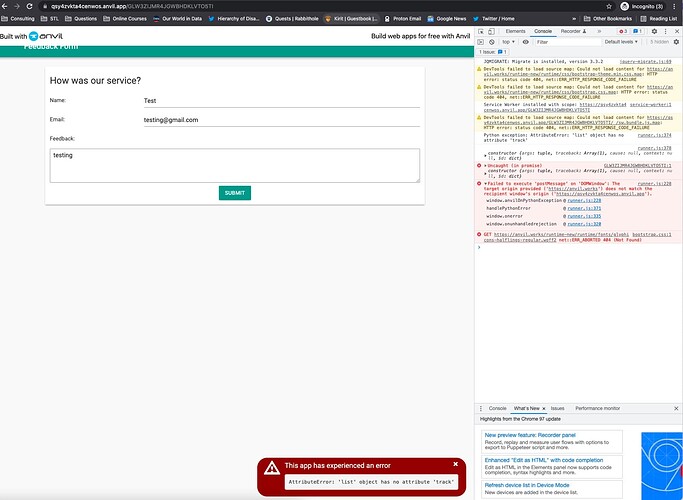Viewport: 683px width, 500px height.
Task: Open the Kirit | Guestbook bookmark
Action: click(351, 19)
